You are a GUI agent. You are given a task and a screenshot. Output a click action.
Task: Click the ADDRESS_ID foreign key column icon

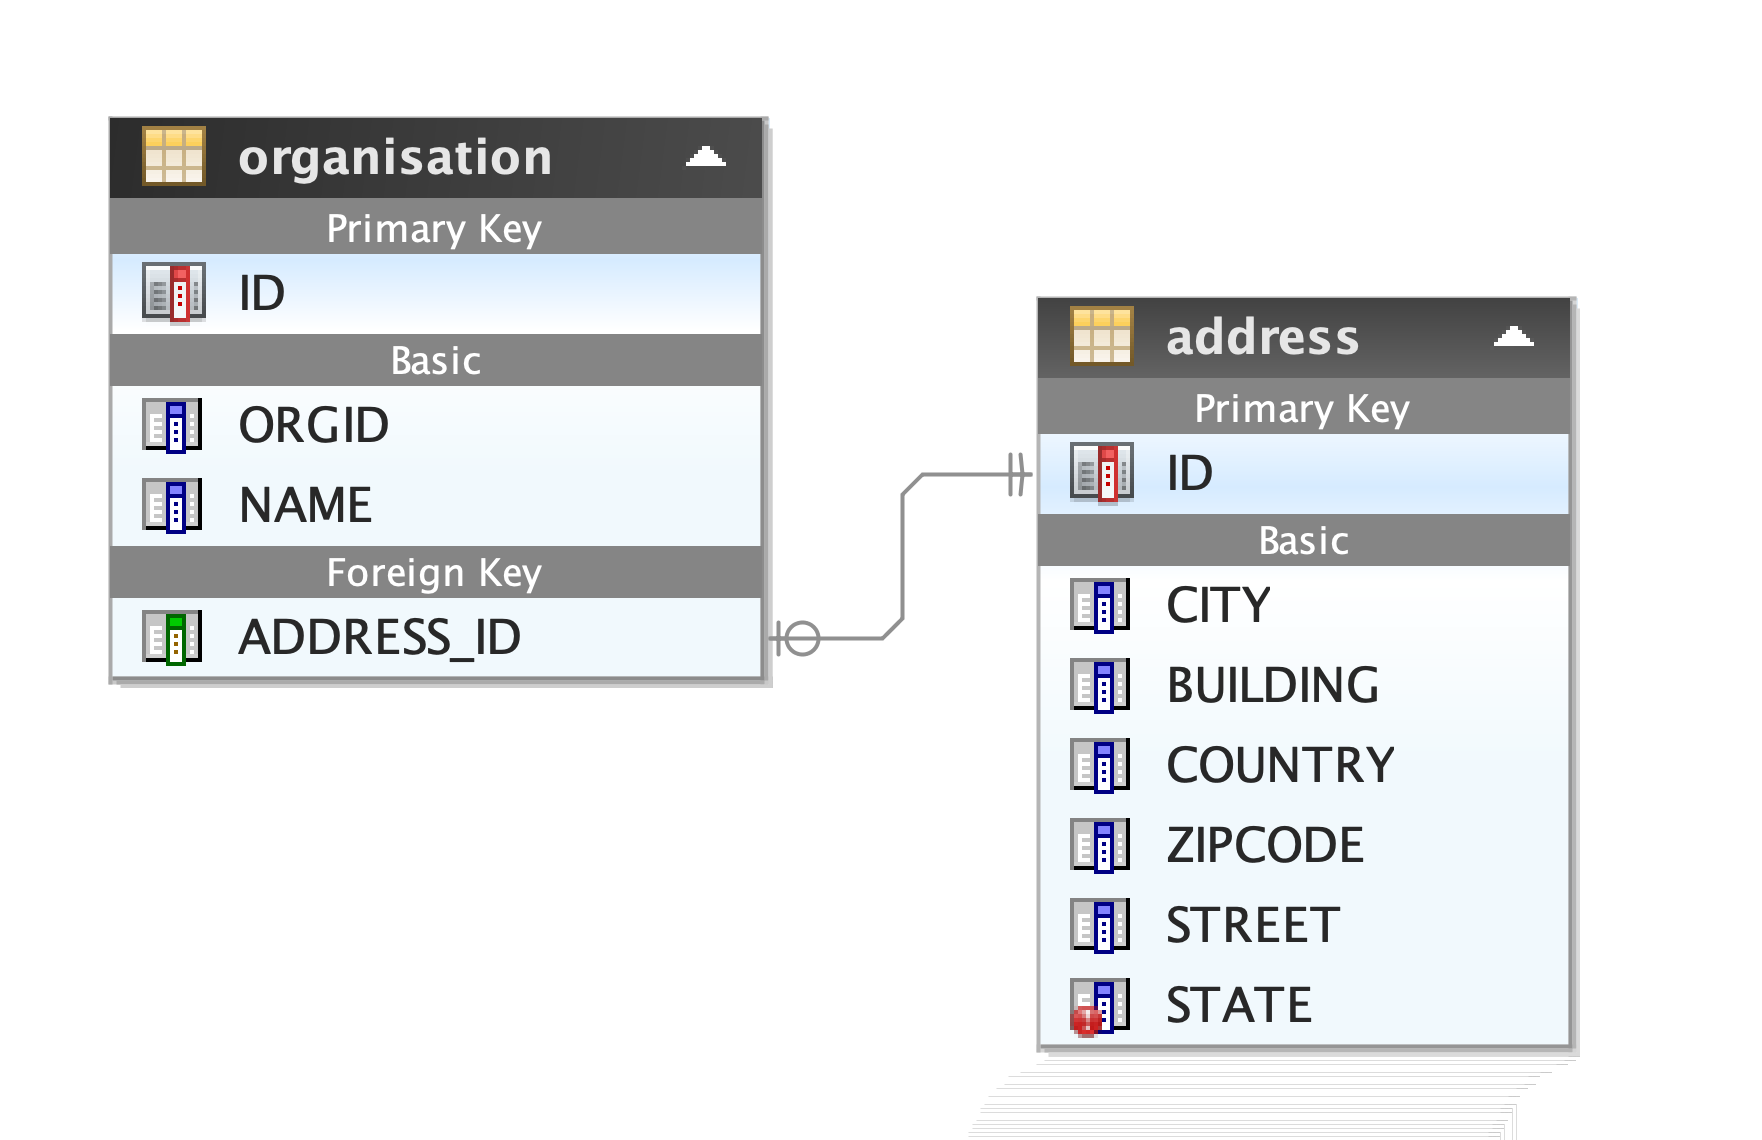point(173,637)
